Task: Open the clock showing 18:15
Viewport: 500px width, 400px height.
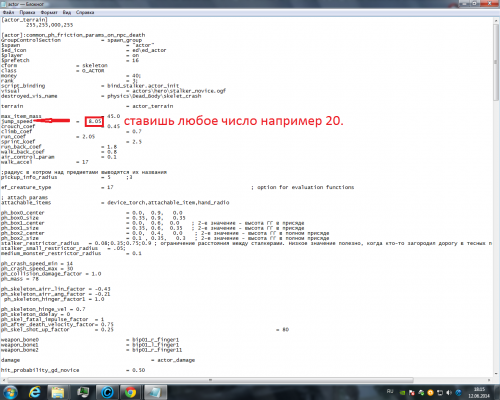Action: (479, 392)
